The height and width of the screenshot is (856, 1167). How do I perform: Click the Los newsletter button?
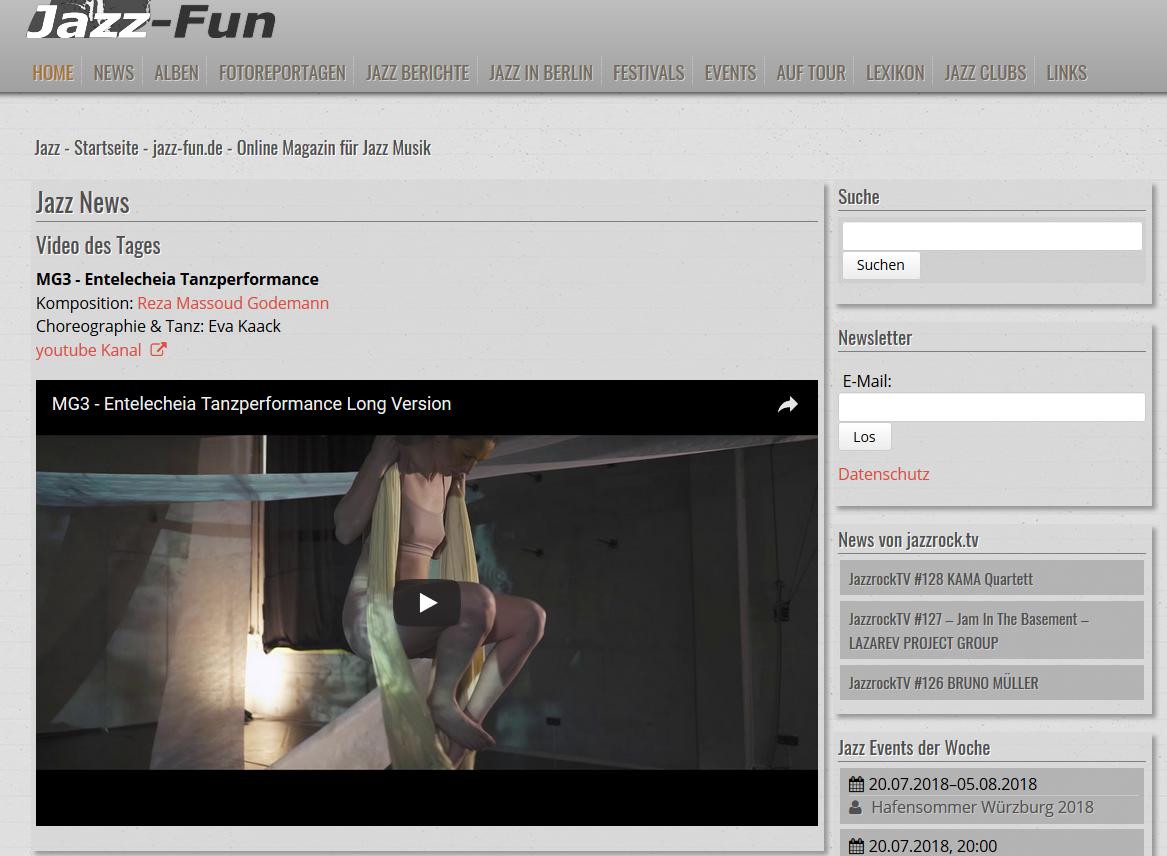click(x=865, y=437)
